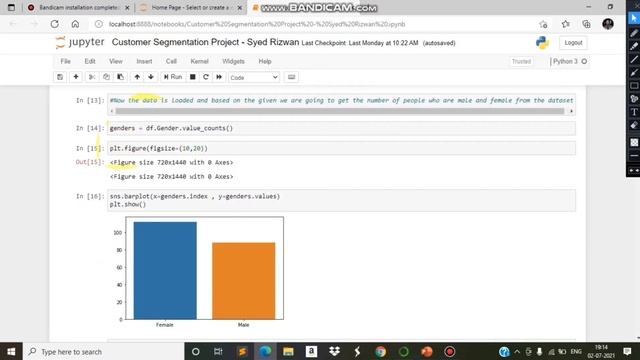
Task: Open Amazon app from the taskbar
Action: 311,351
